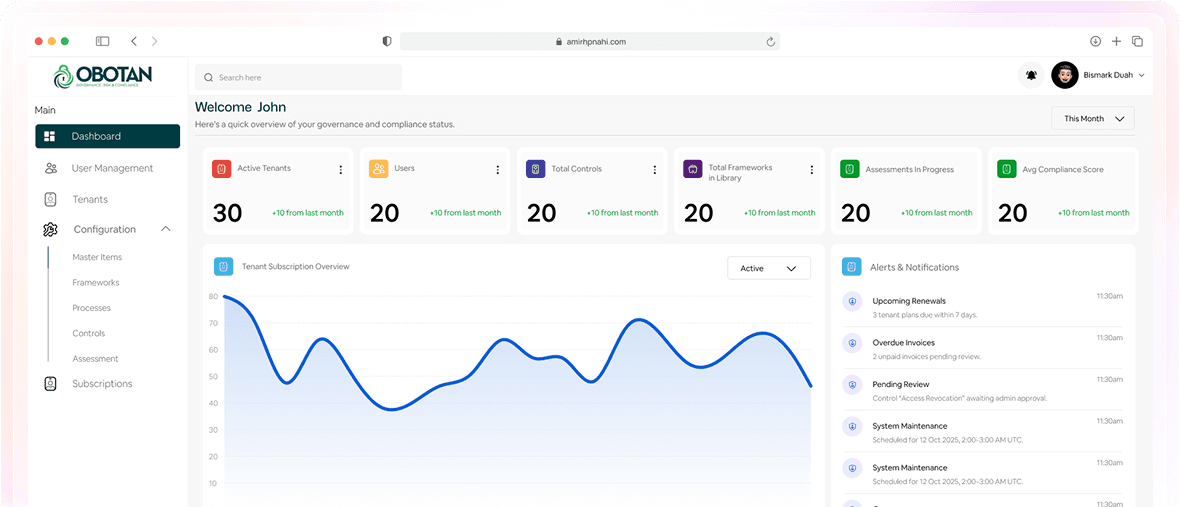Click the notification bell icon
Viewport: 1180px width, 507px height.
click(x=1031, y=75)
